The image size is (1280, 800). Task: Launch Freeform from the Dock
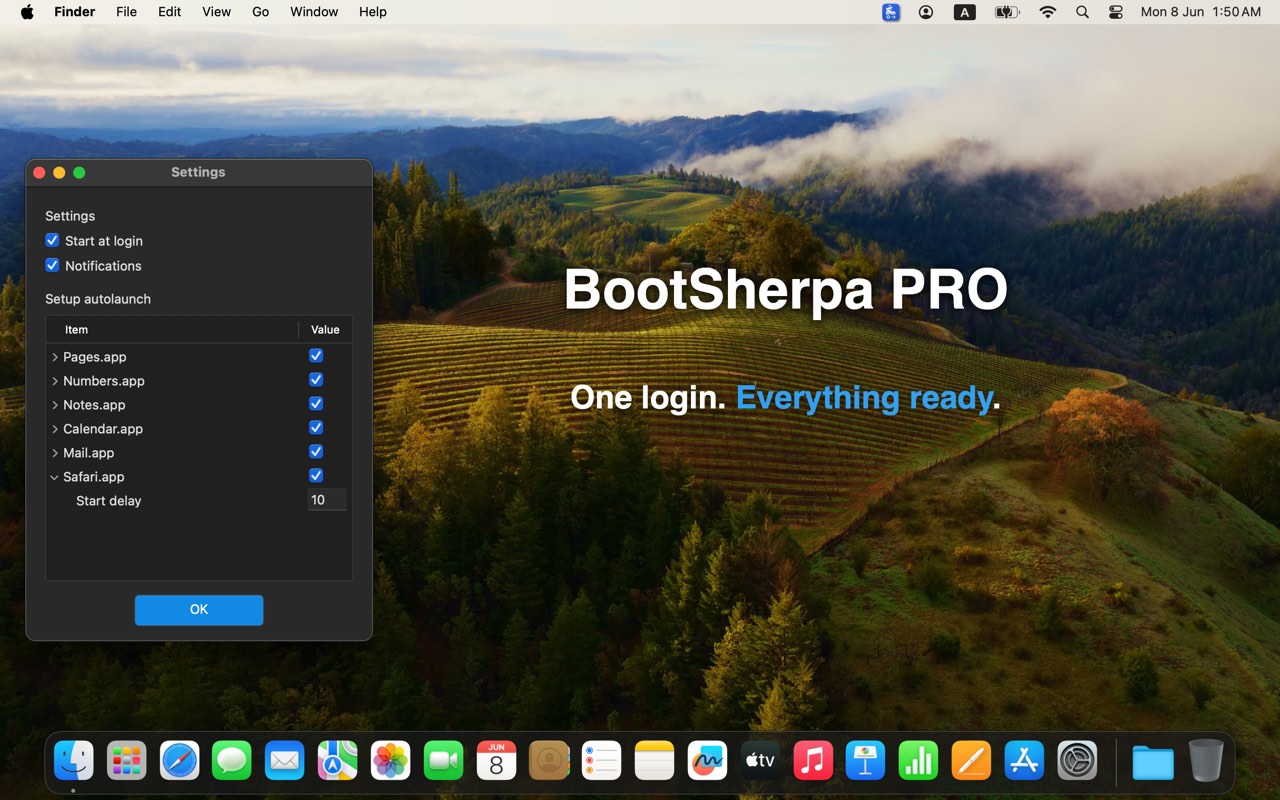(708, 761)
